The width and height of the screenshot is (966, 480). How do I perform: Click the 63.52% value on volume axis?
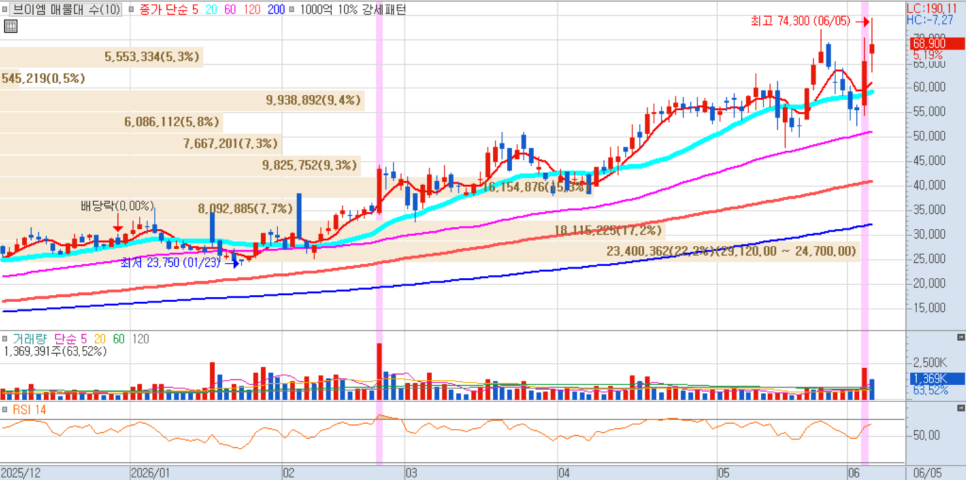[x=930, y=391]
